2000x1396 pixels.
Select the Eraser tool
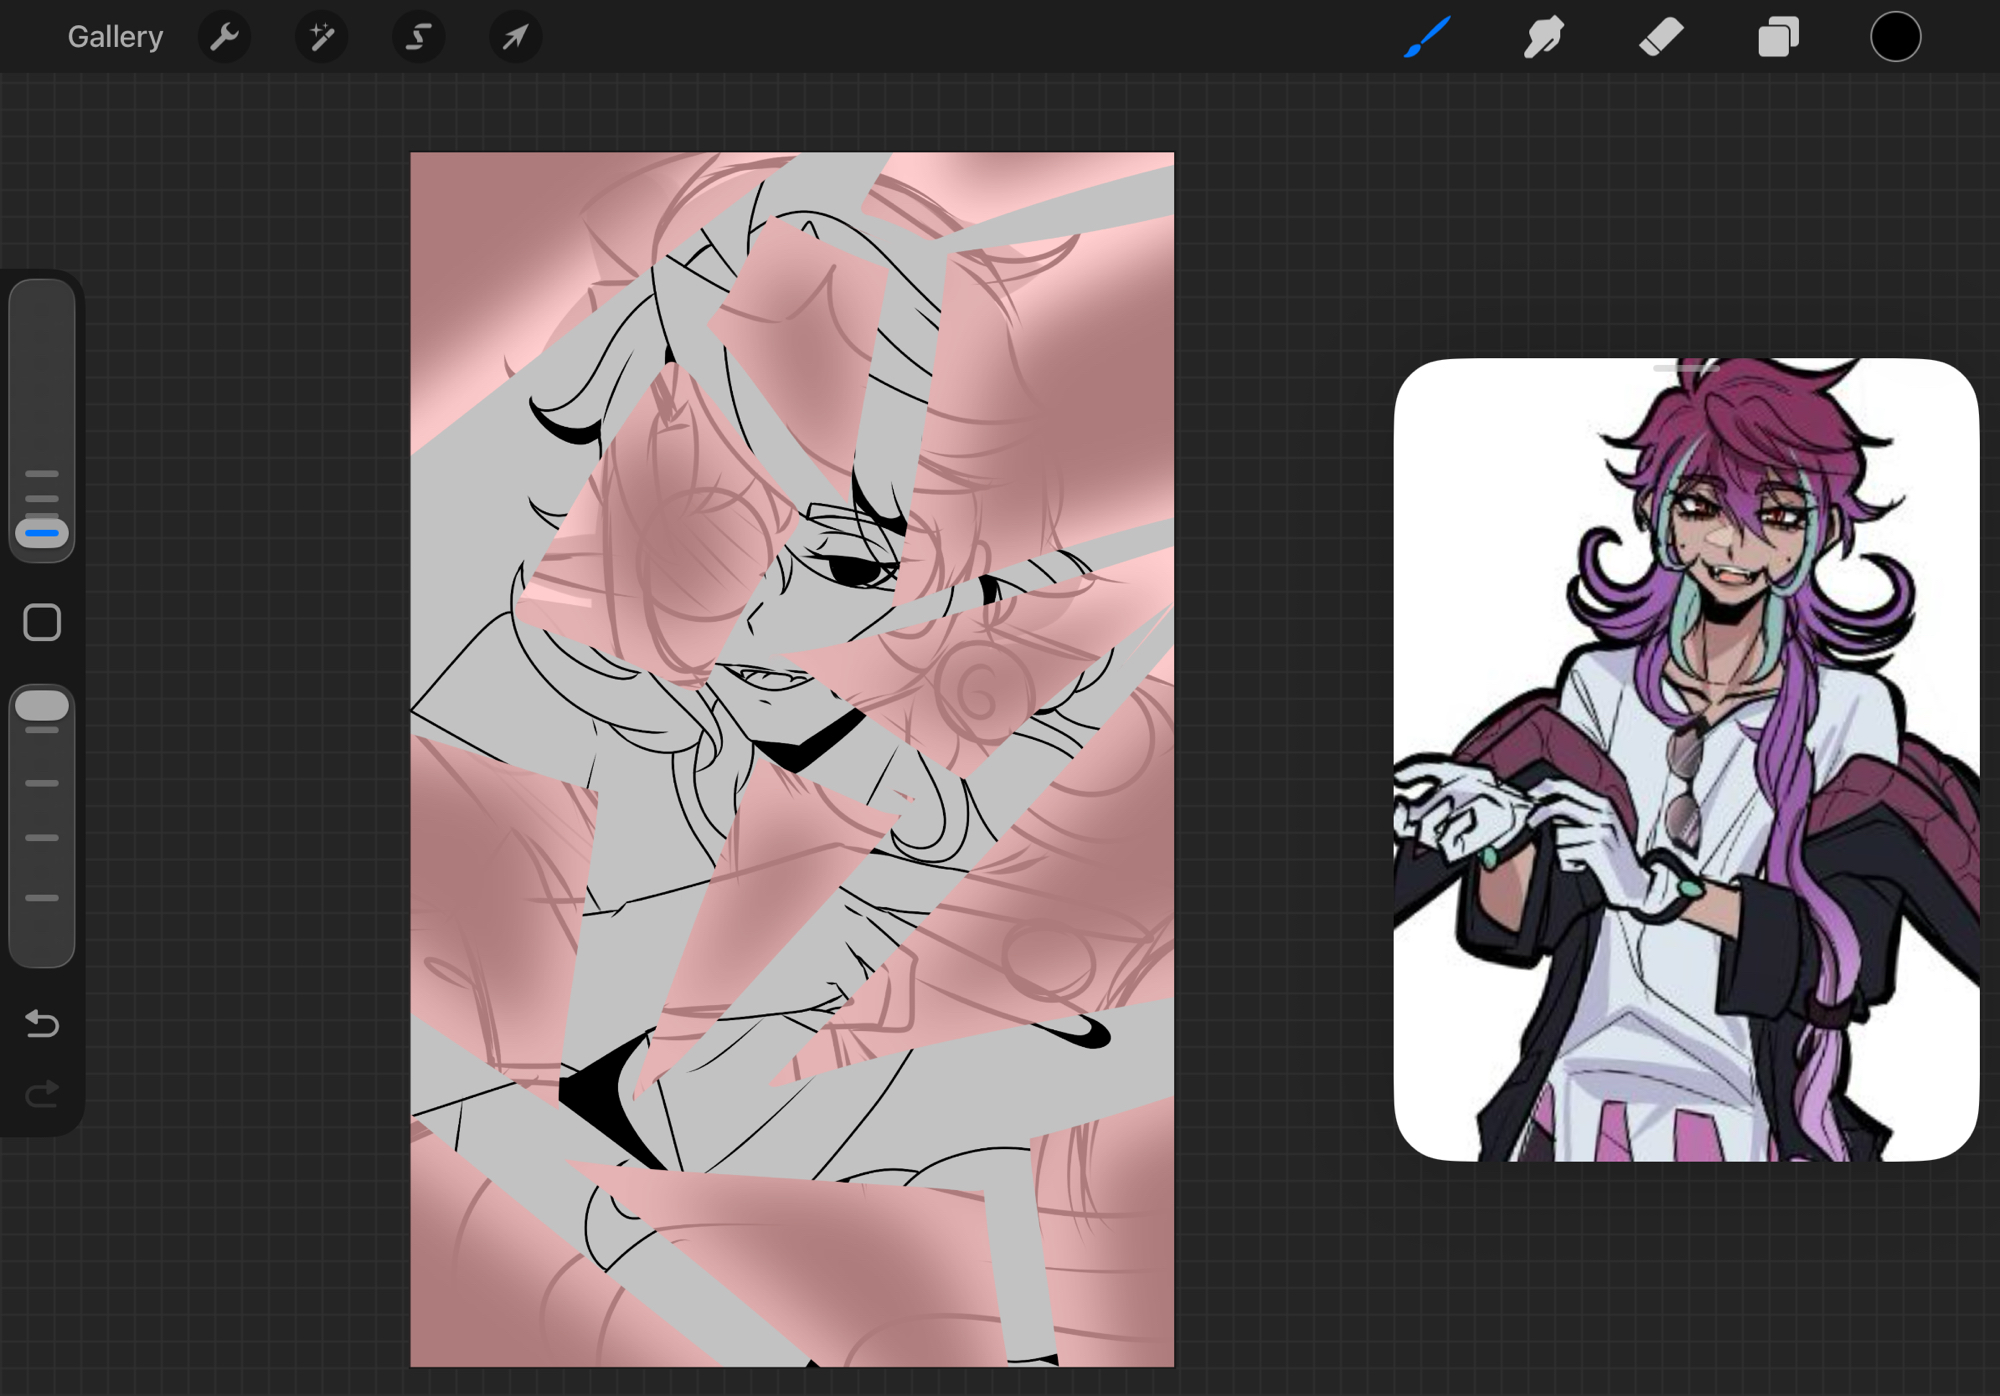[1661, 38]
